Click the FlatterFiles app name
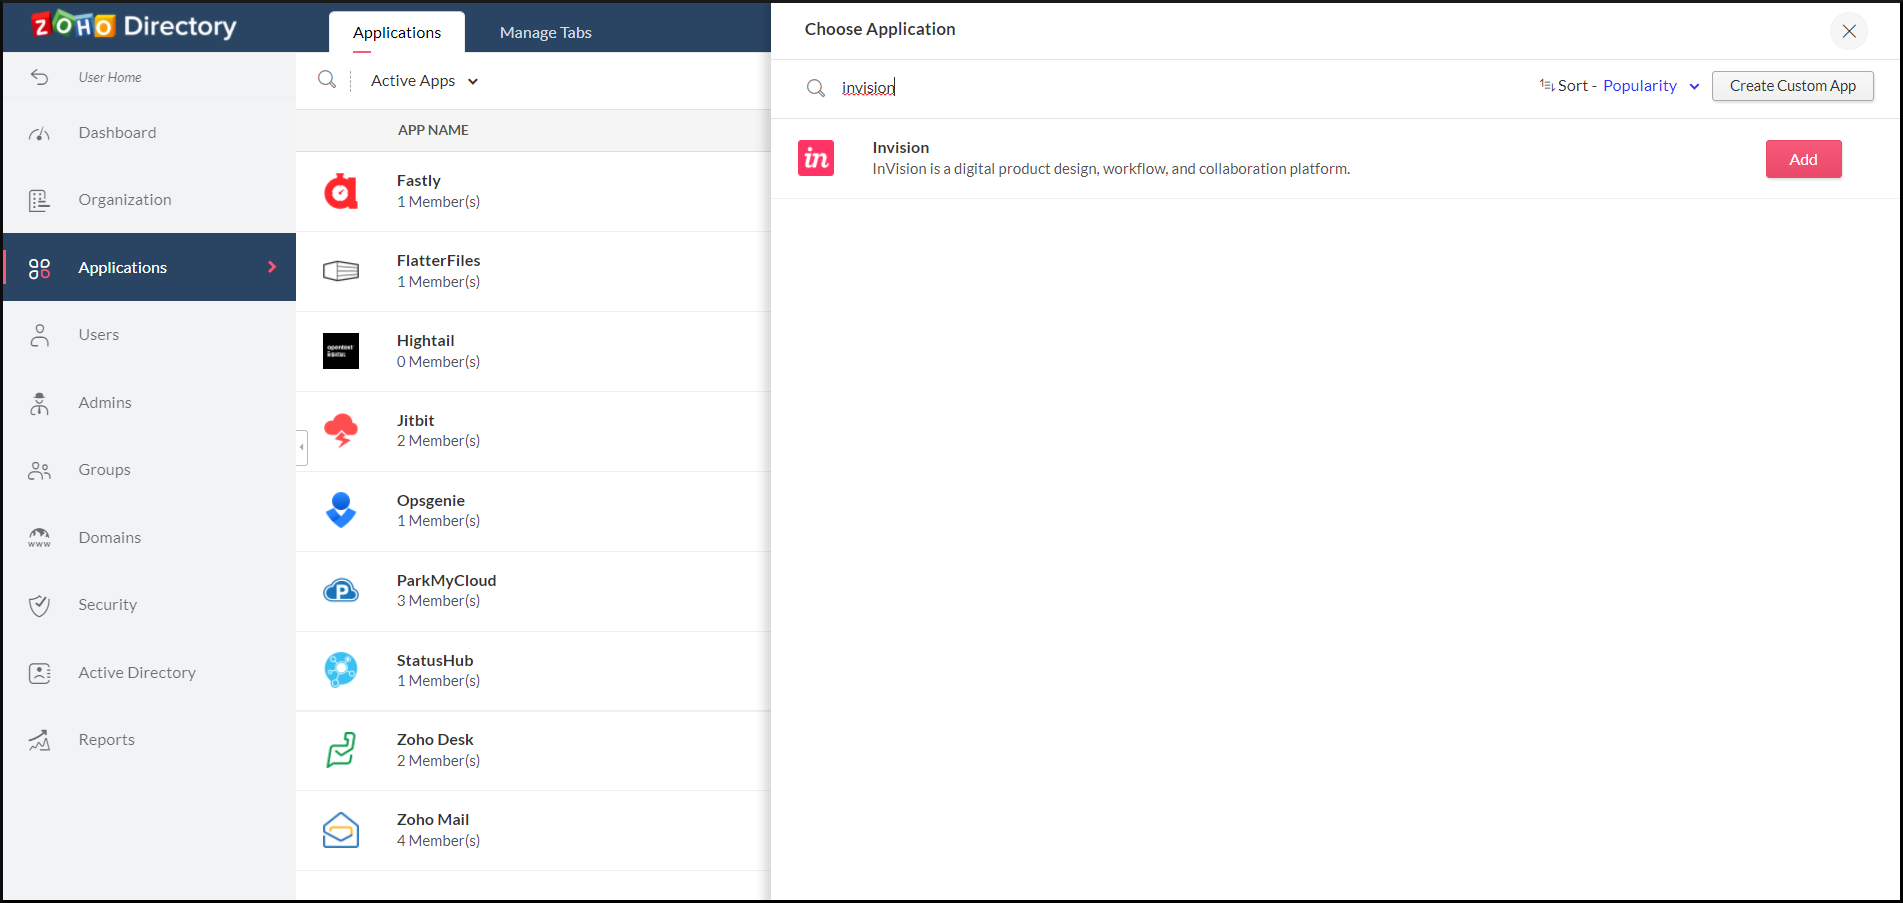Screen dimensions: 1903x903 coord(438,260)
